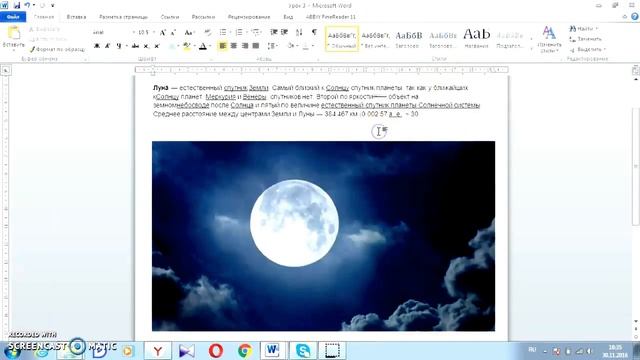This screenshot has height=360, width=640.
Task: Switch to the Вставка (Insert) tab
Action: [x=76, y=17]
